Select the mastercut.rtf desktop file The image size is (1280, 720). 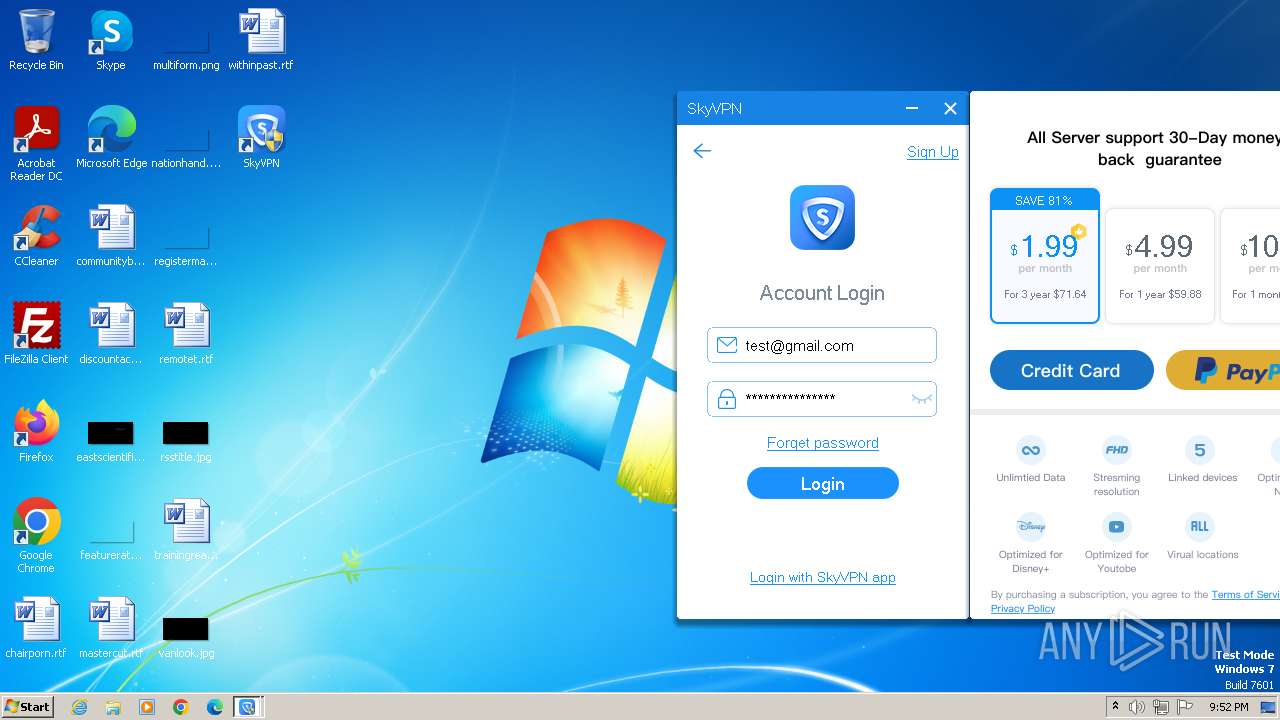pyautogui.click(x=111, y=628)
